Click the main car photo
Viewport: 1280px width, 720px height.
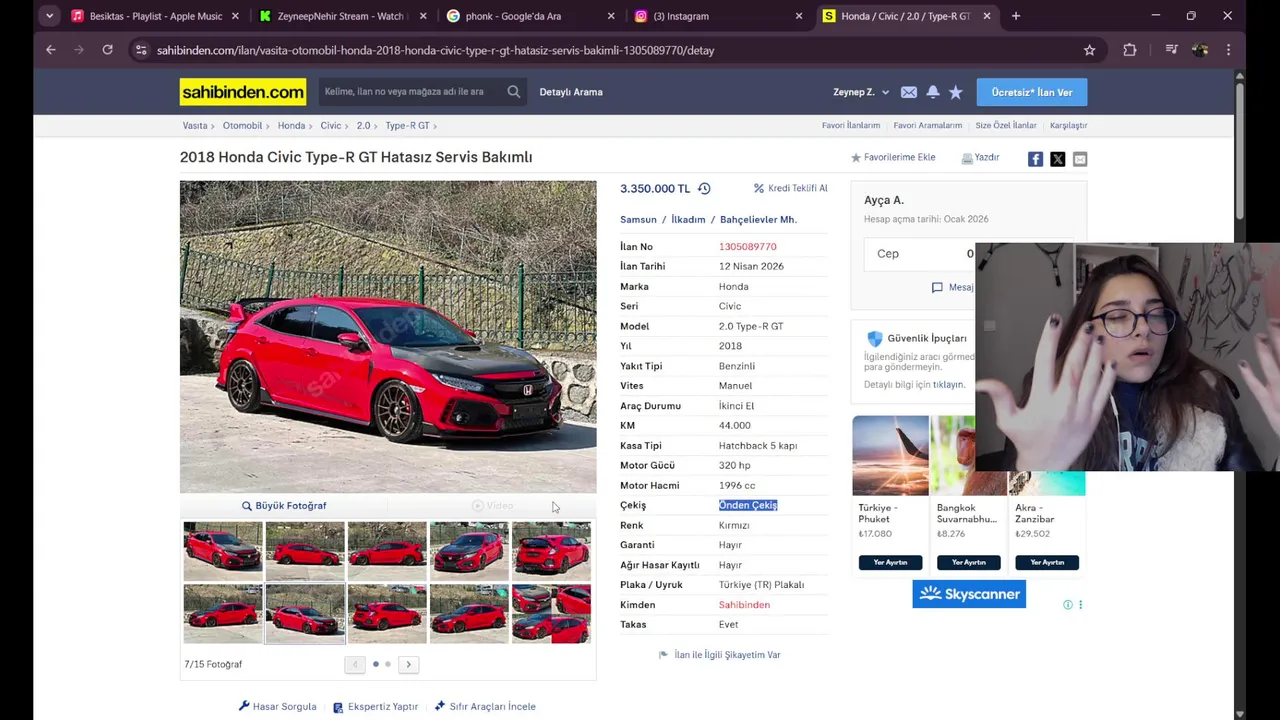388,337
